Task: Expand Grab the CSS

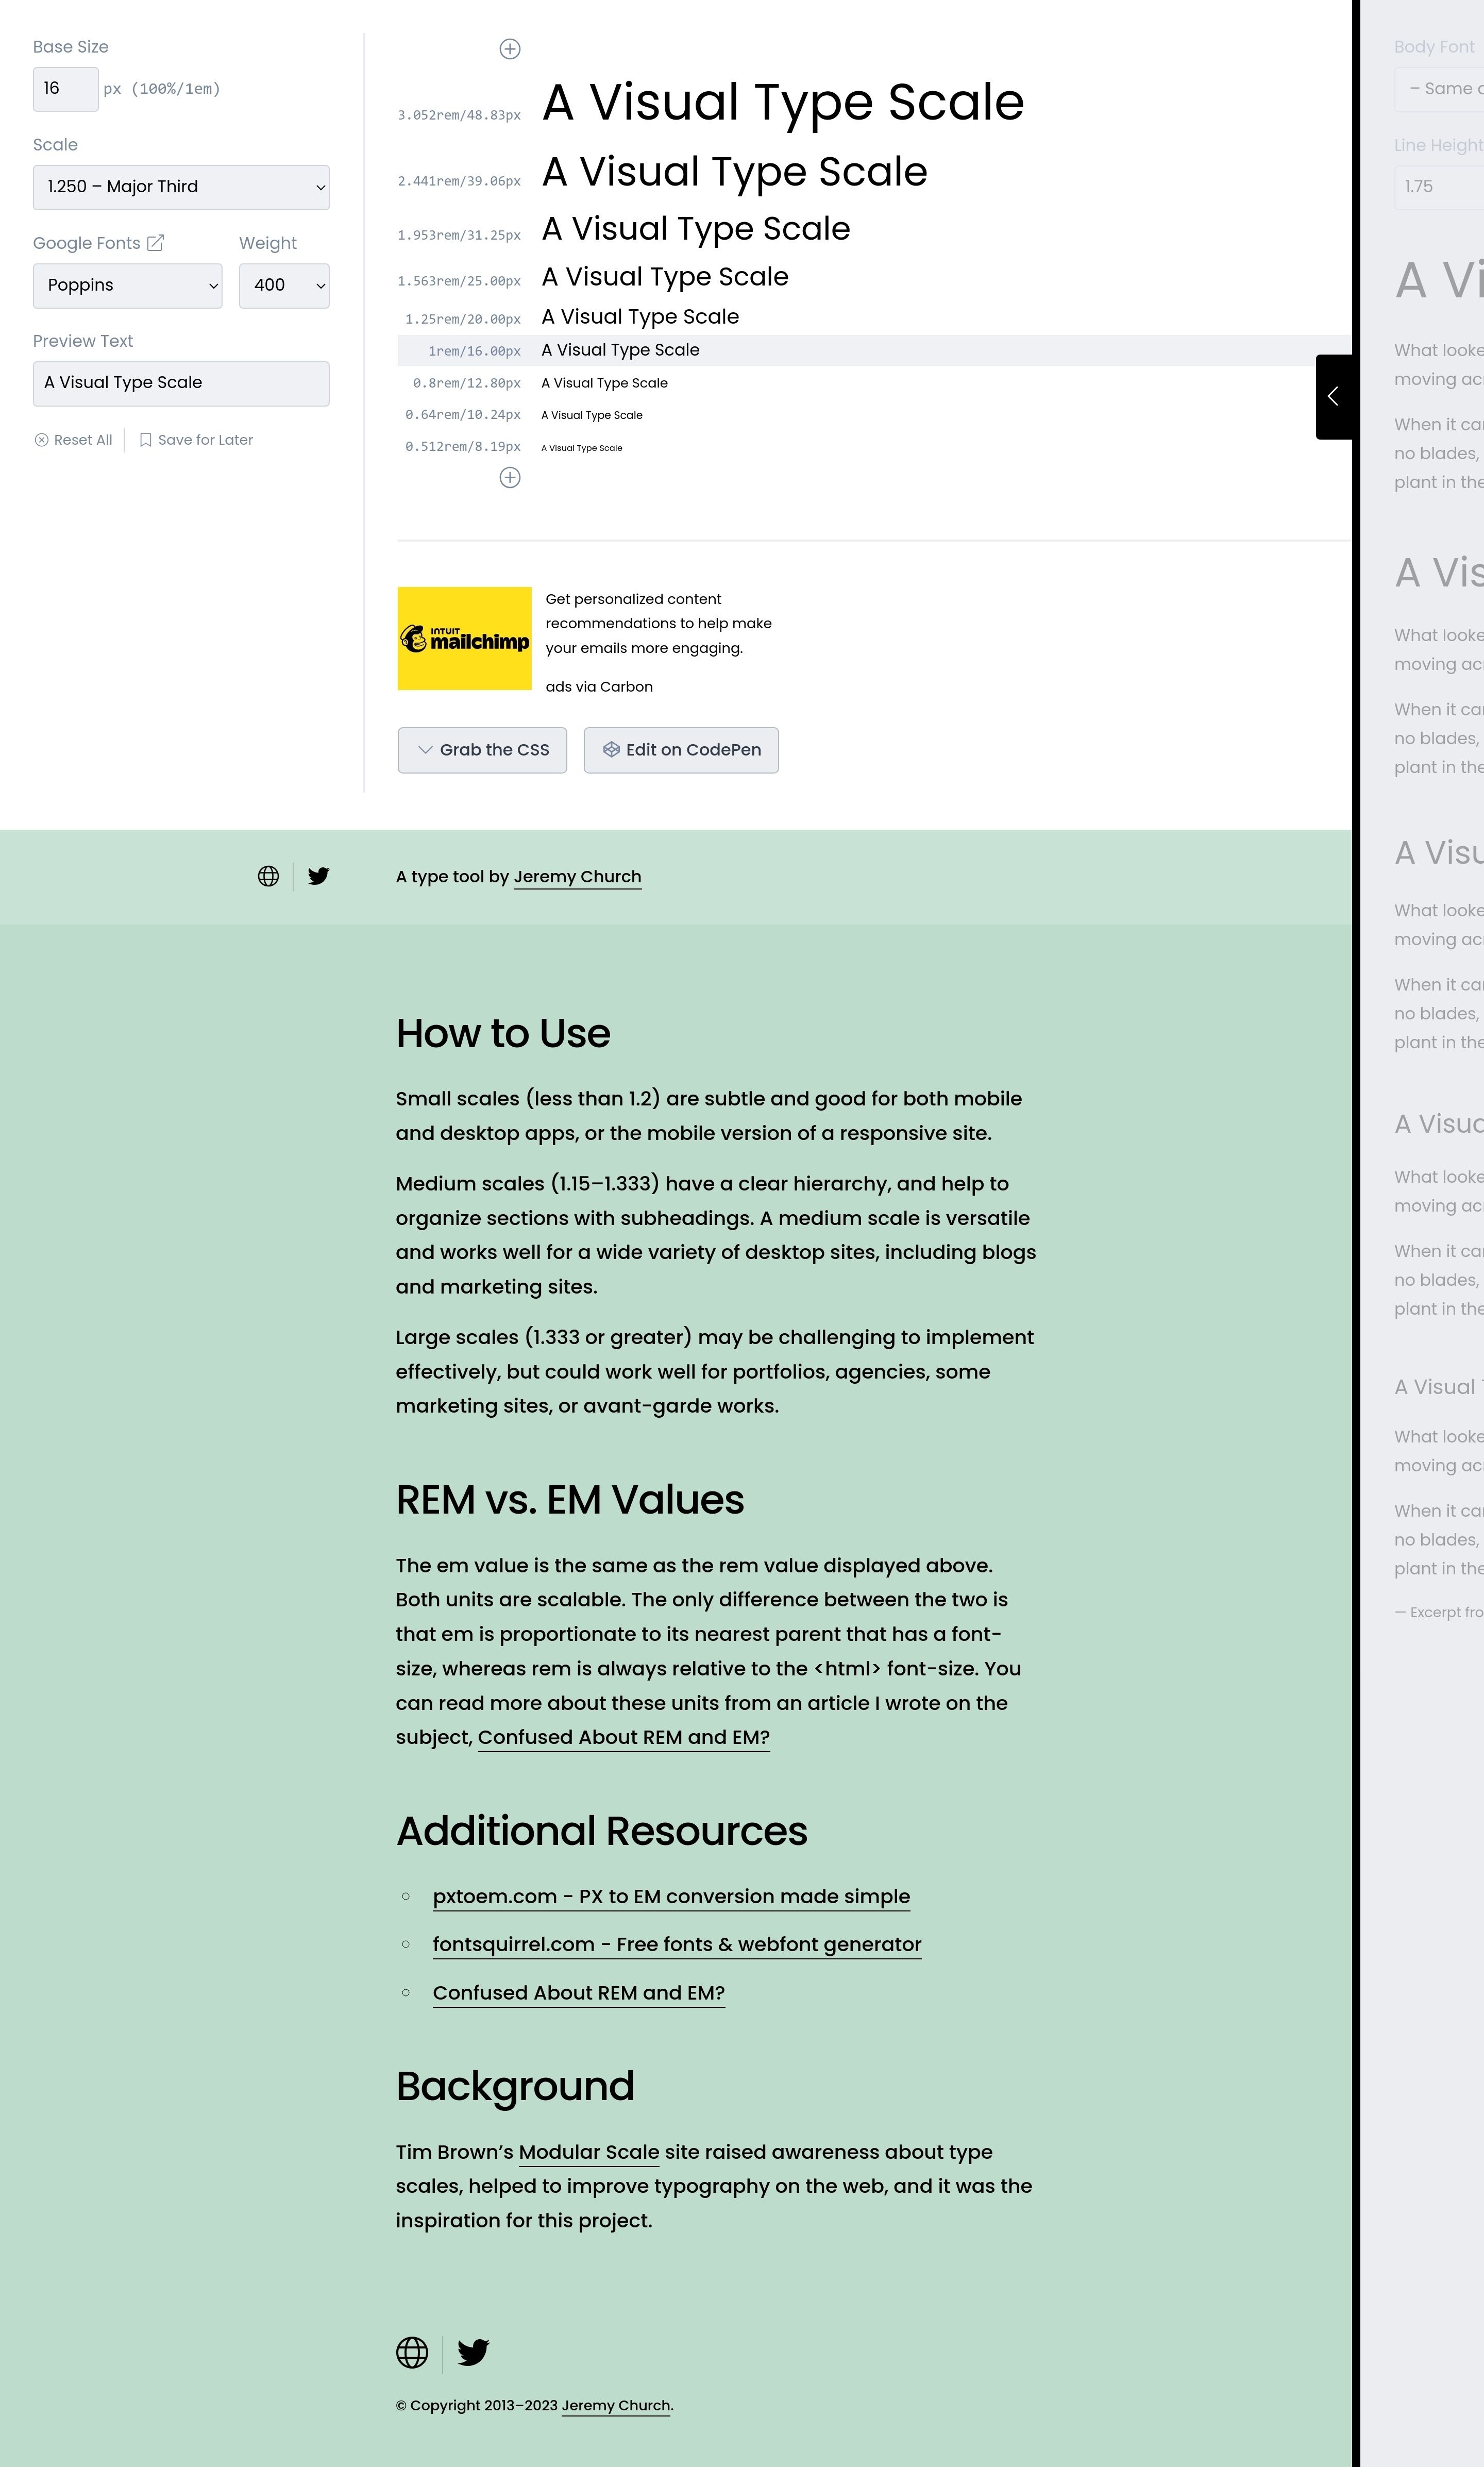Action: pyautogui.click(x=482, y=750)
